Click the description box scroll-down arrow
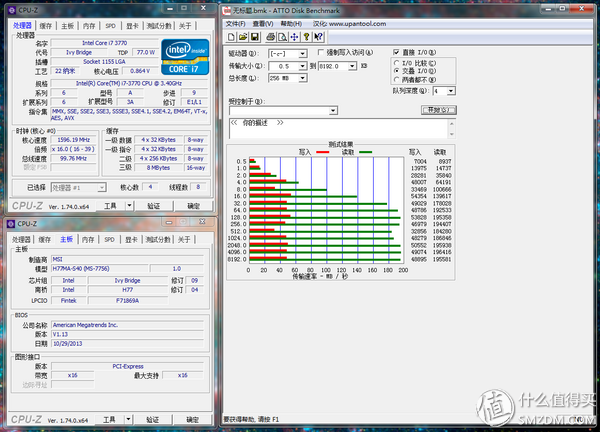The height and width of the screenshot is (432, 600). pos(452,134)
